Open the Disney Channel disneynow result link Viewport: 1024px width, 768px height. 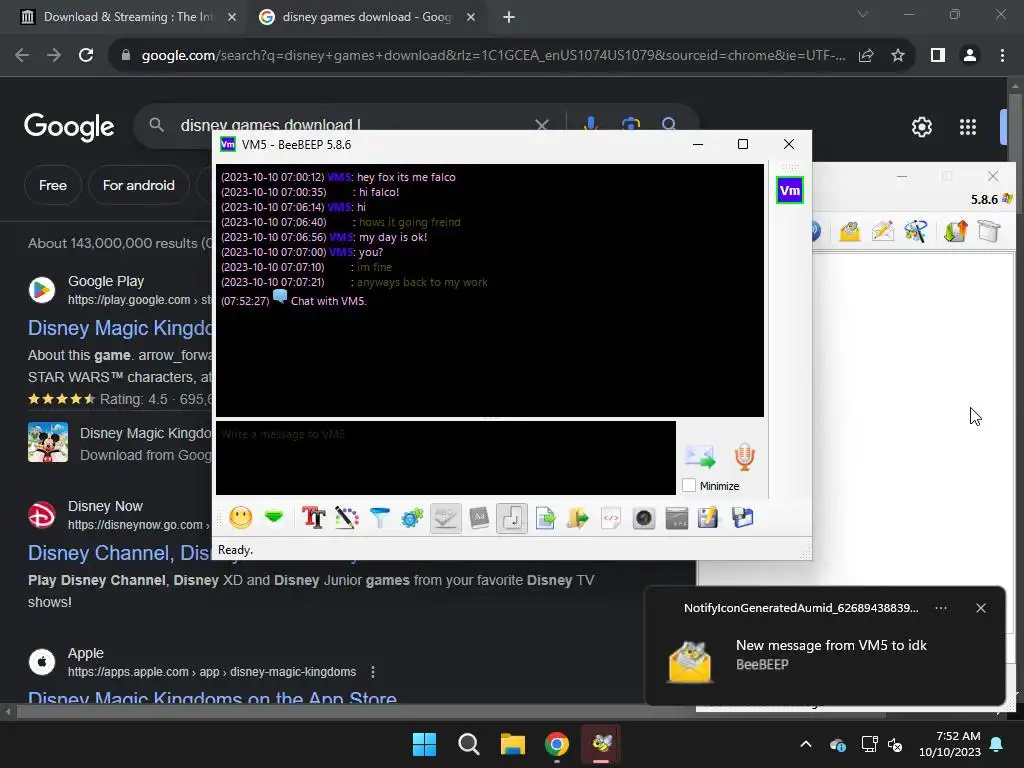click(x=119, y=553)
